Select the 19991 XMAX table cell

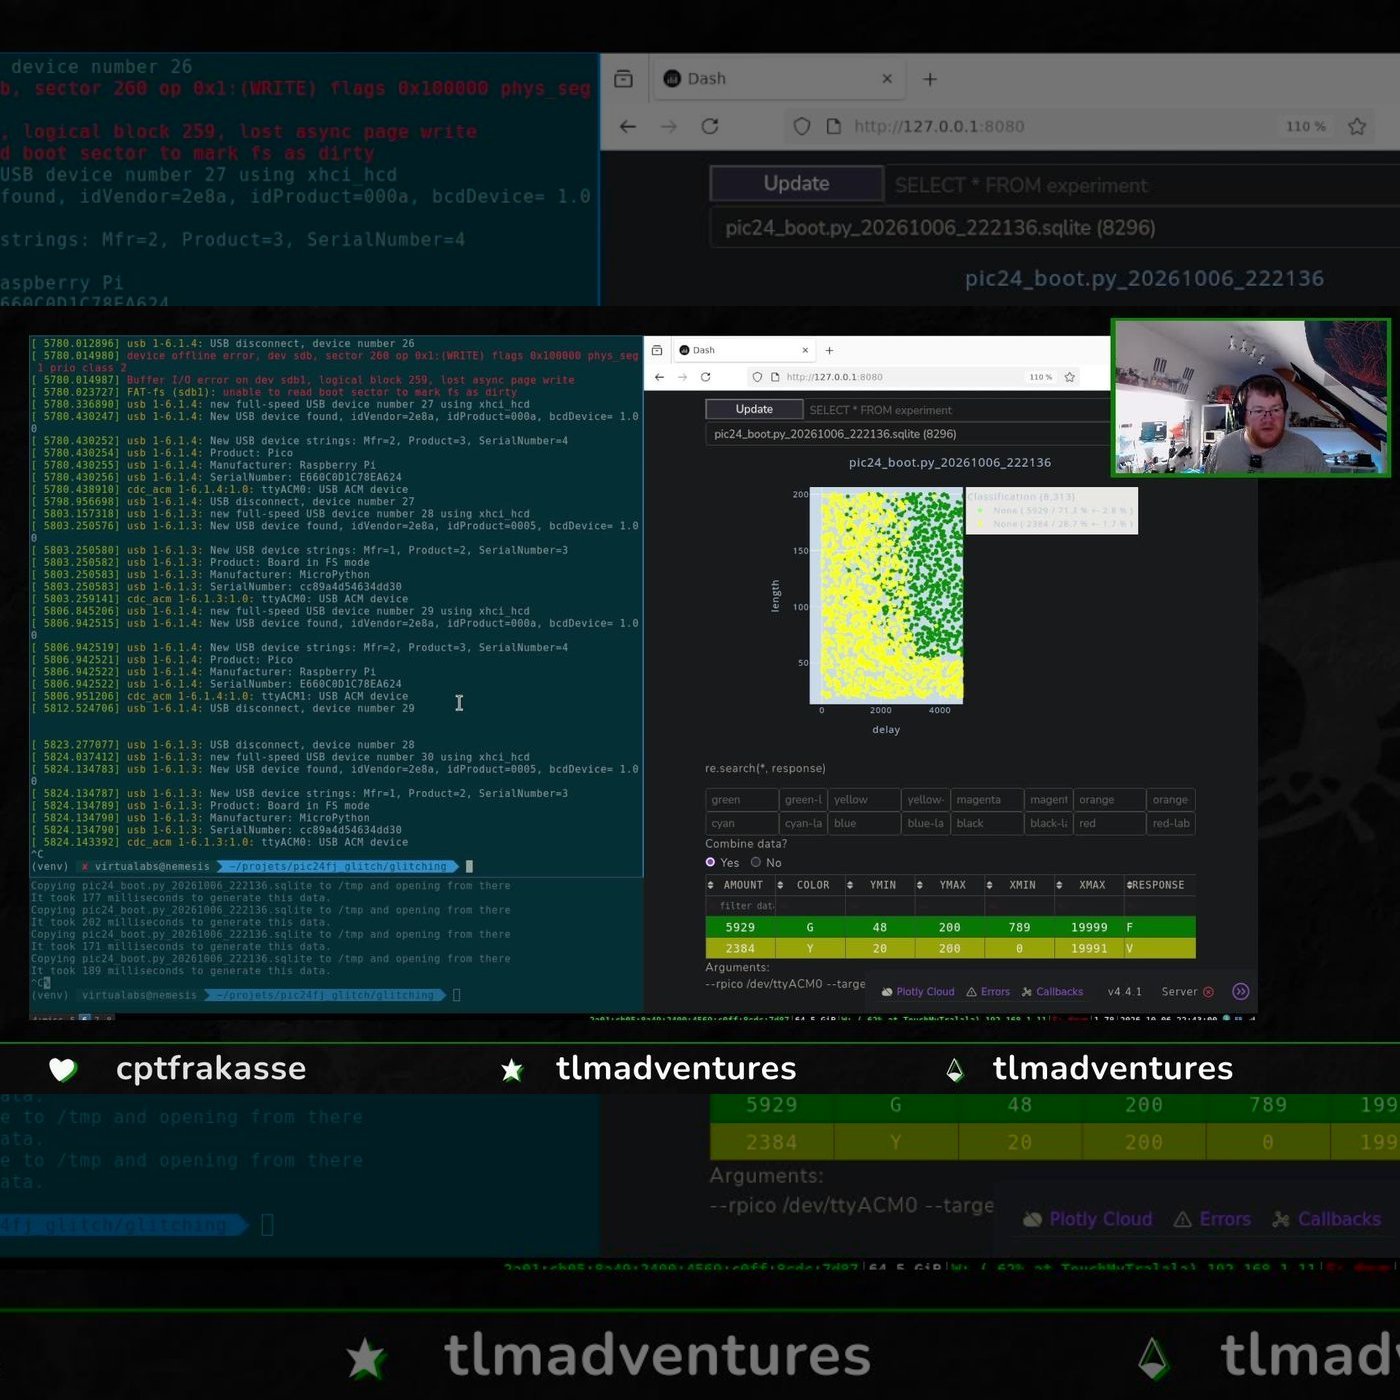pos(1089,948)
